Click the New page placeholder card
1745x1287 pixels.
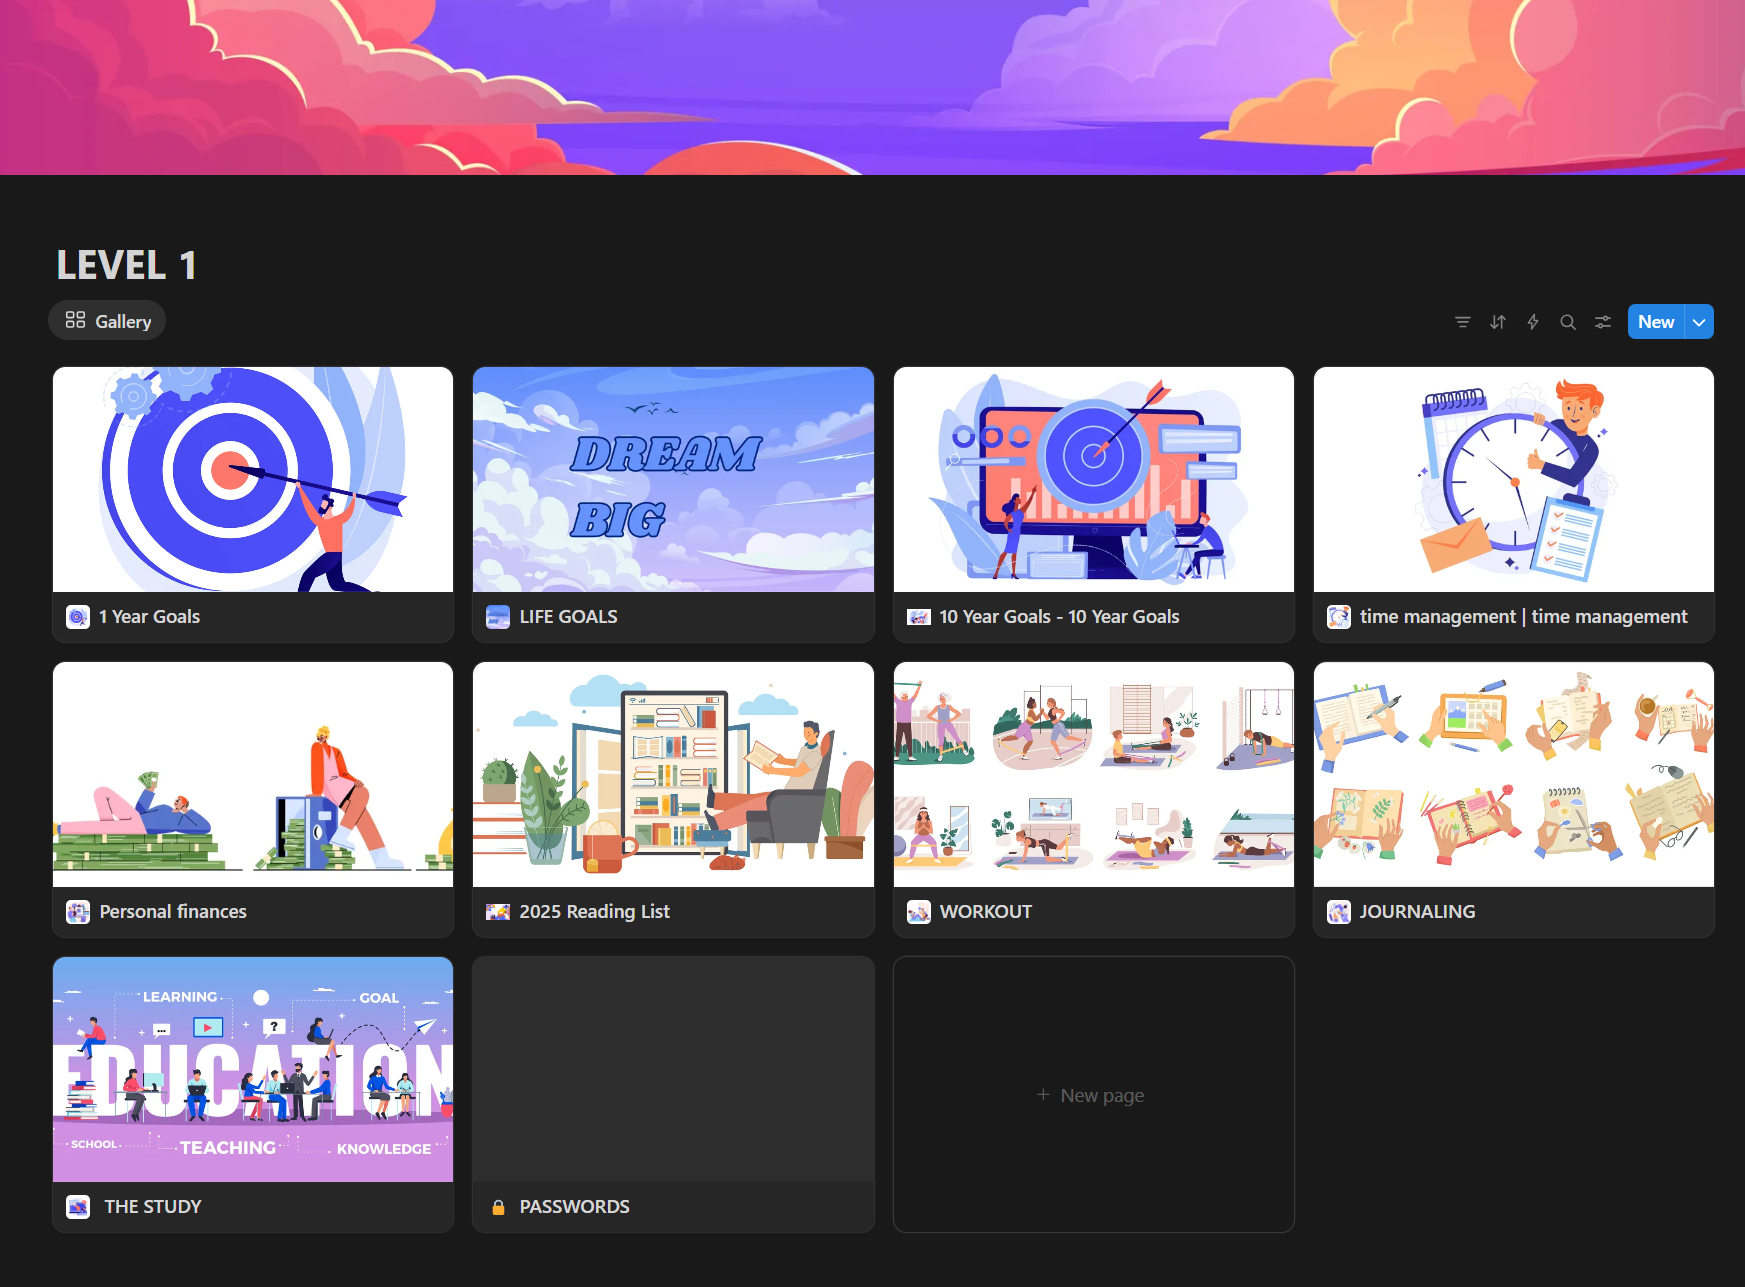1092,1094
